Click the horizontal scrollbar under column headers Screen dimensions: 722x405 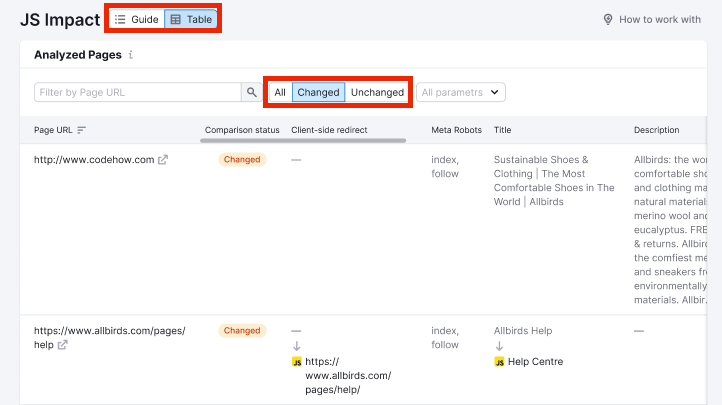pos(303,141)
